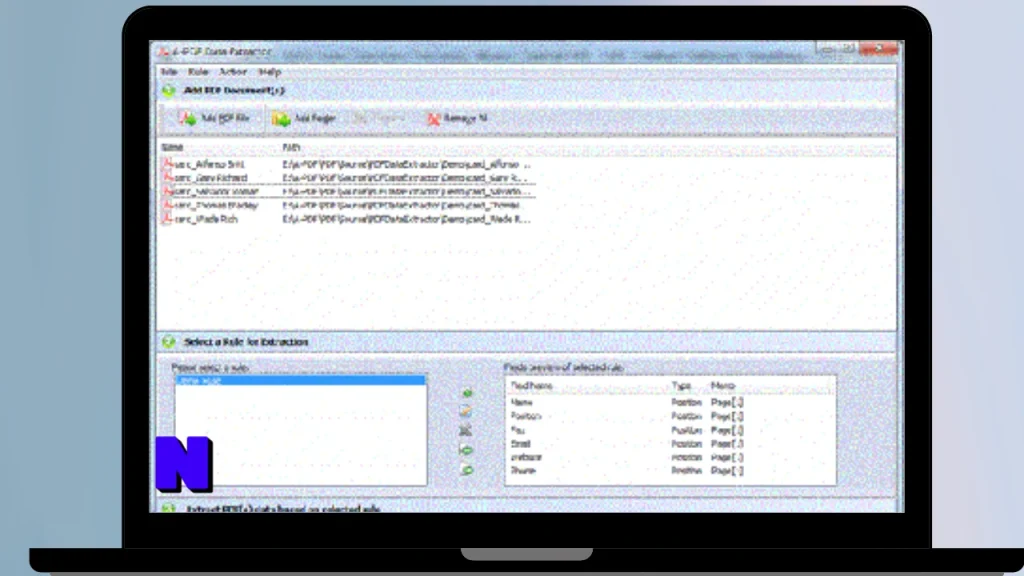Screen dimensions: 1024x576
Task: Sort list by Path column header
Action: point(291,148)
